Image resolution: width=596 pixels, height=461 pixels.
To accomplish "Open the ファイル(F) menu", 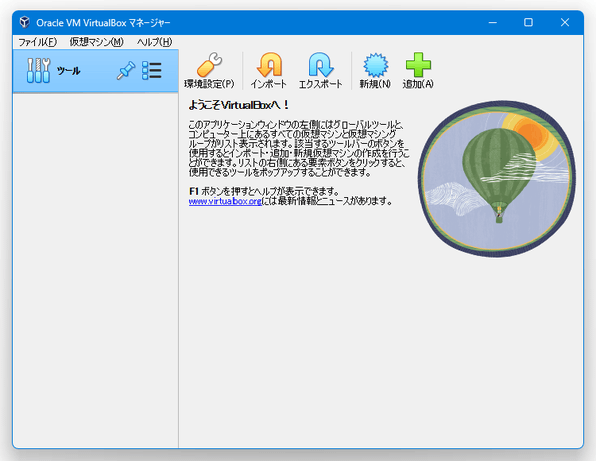I will 38,42.
